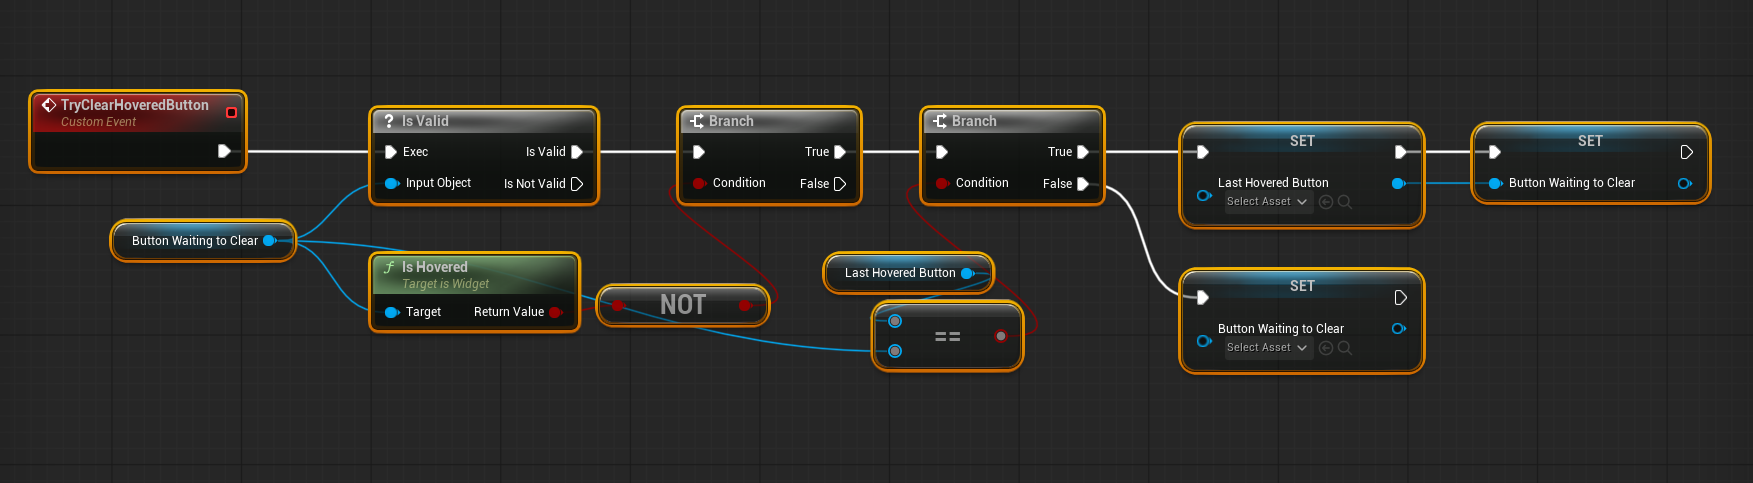Viewport: 1753px width, 483px height.
Task: Click browse magnifier icon in lower SET node
Action: click(x=1345, y=348)
